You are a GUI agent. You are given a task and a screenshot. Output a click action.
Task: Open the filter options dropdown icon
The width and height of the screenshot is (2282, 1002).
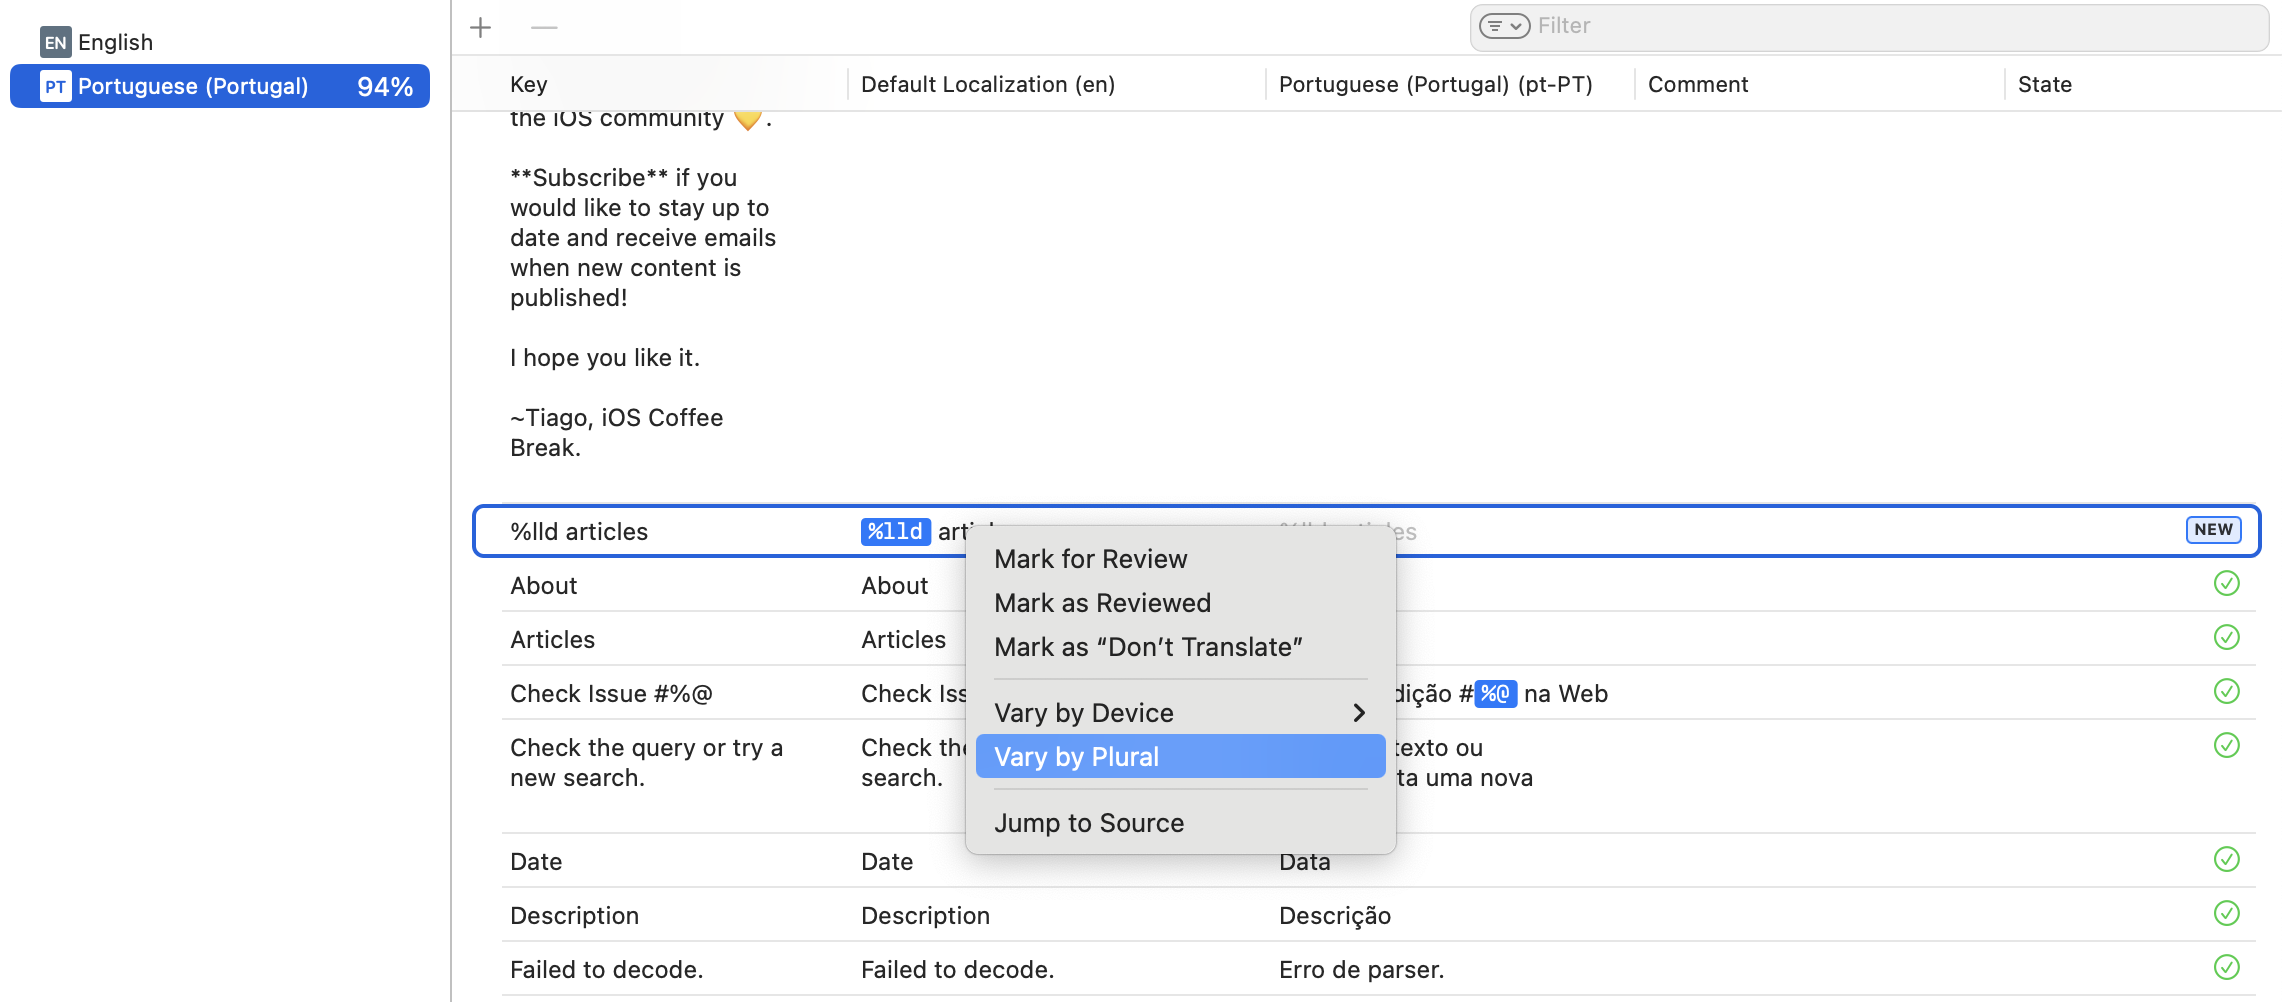tap(1504, 26)
